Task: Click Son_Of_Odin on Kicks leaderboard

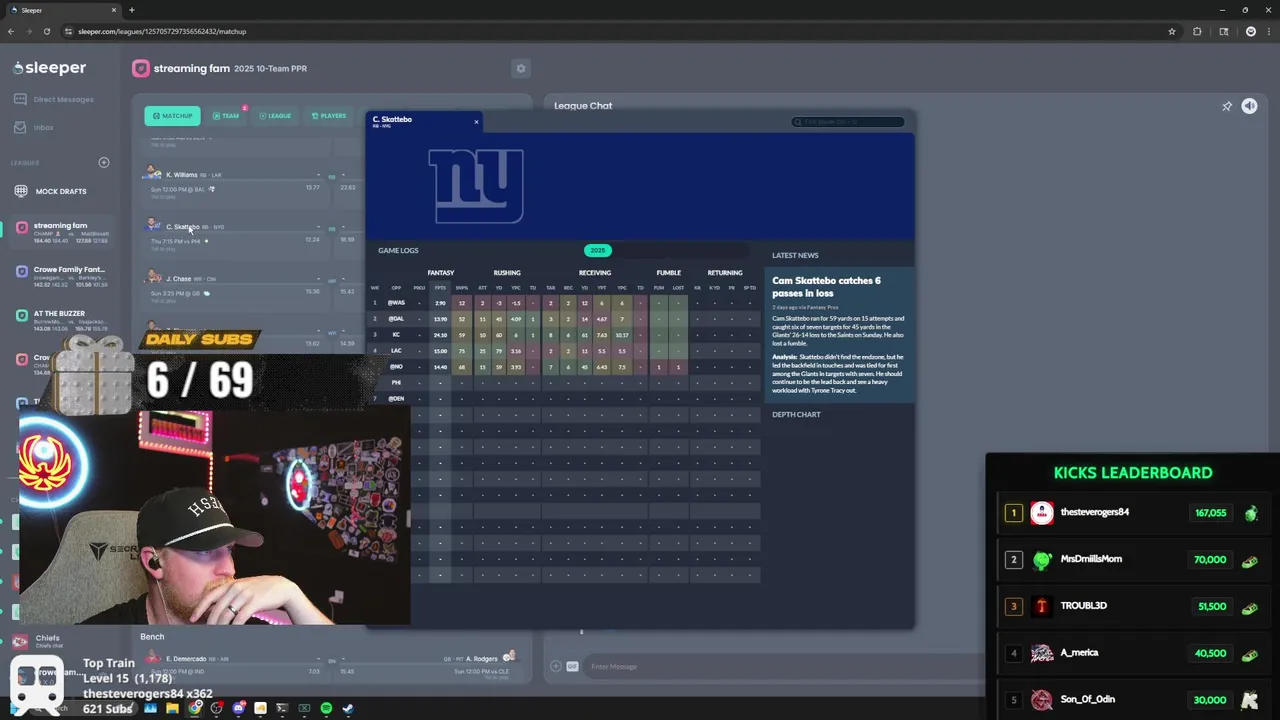Action: pyautogui.click(x=1132, y=700)
